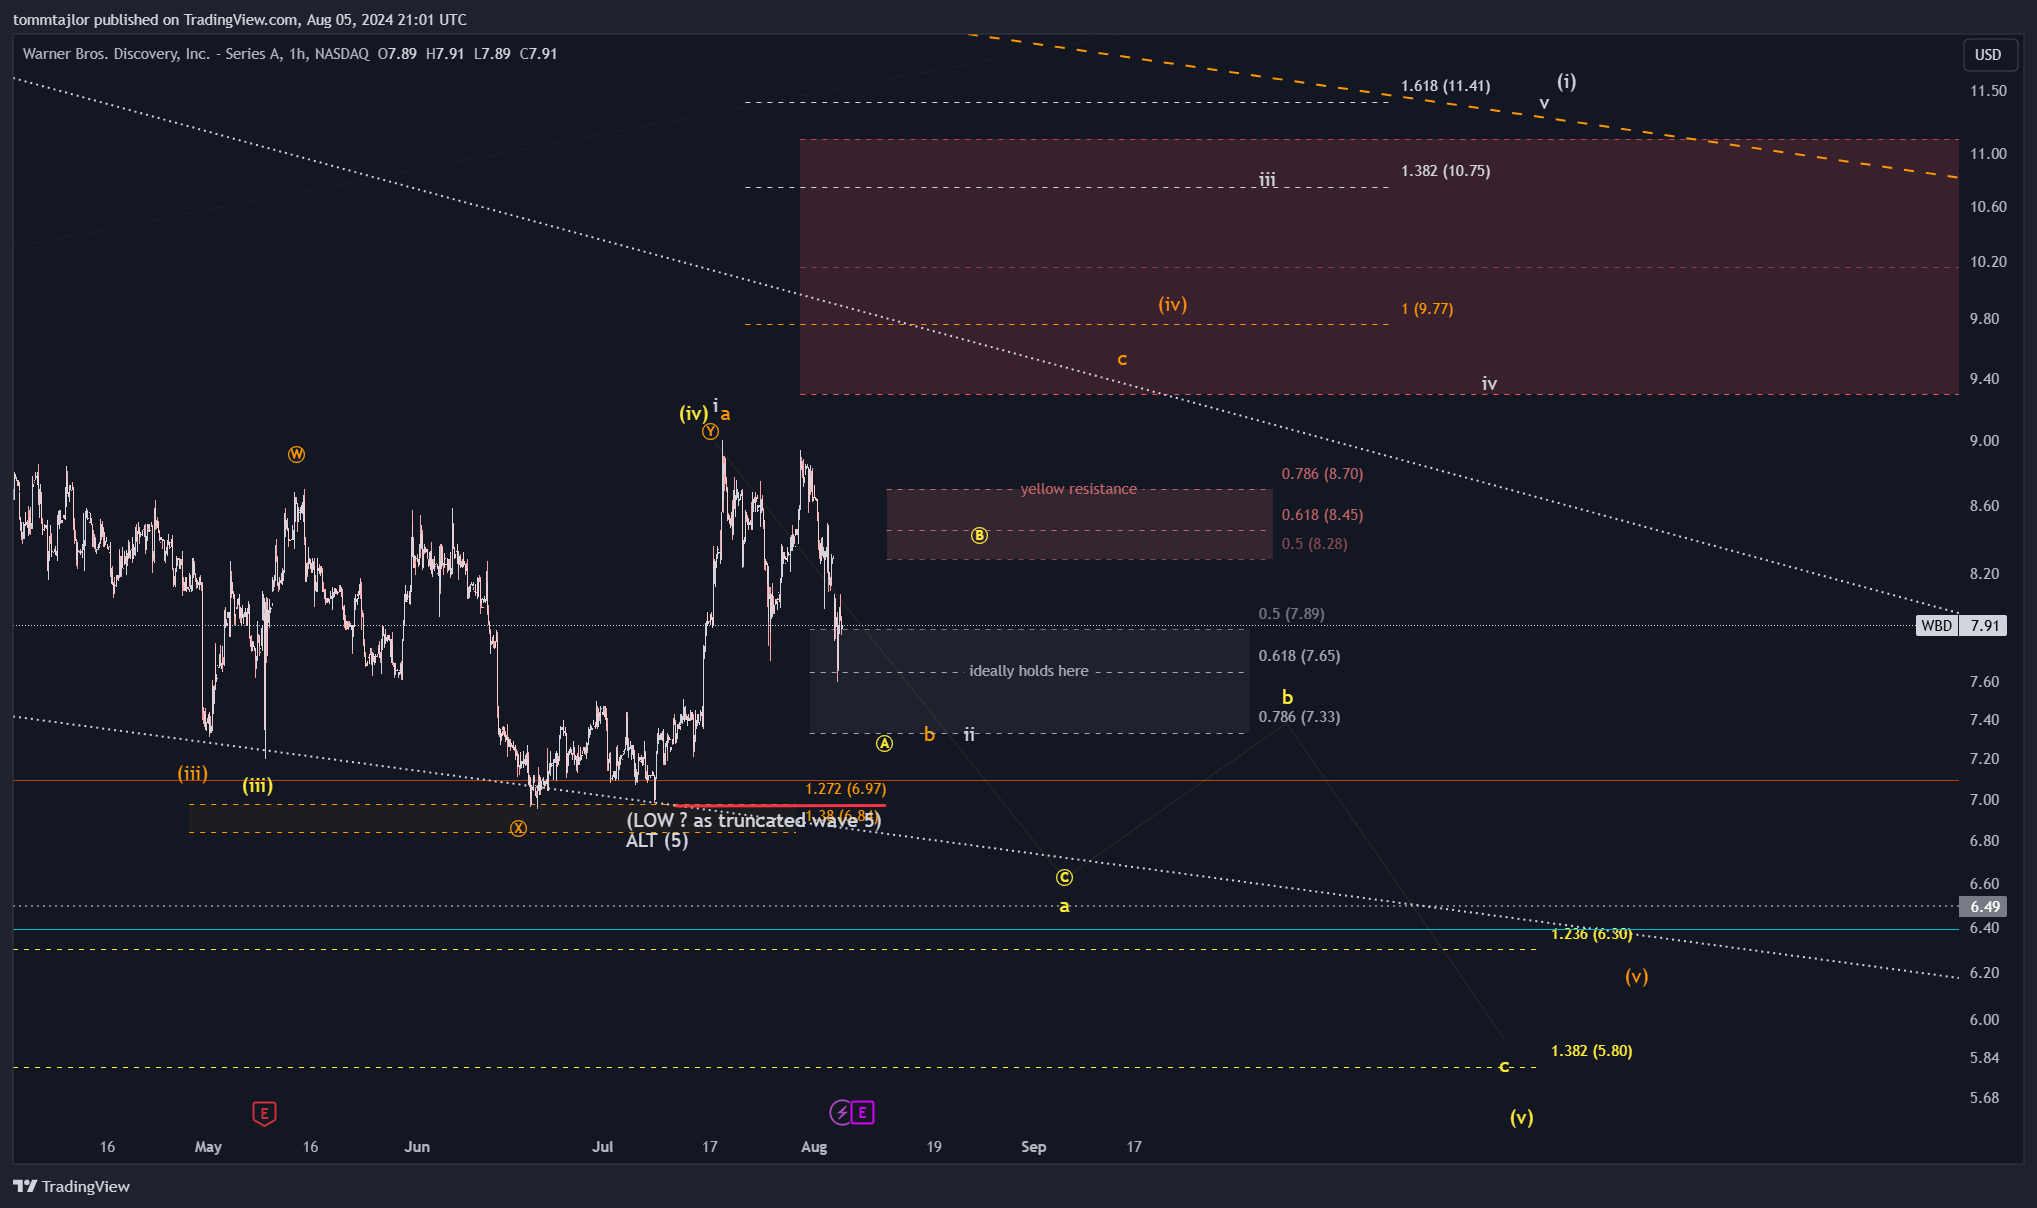
Task: Click the 0.786 (8.70) retracement label
Action: click(x=1322, y=474)
